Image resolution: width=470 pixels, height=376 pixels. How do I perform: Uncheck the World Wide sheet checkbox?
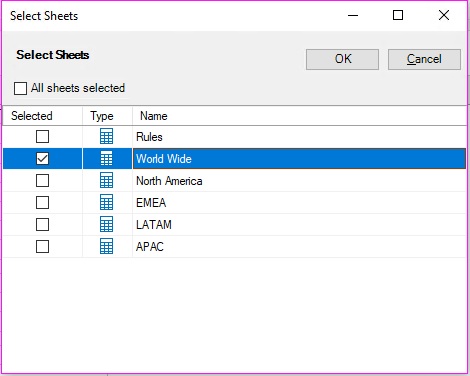coord(42,158)
